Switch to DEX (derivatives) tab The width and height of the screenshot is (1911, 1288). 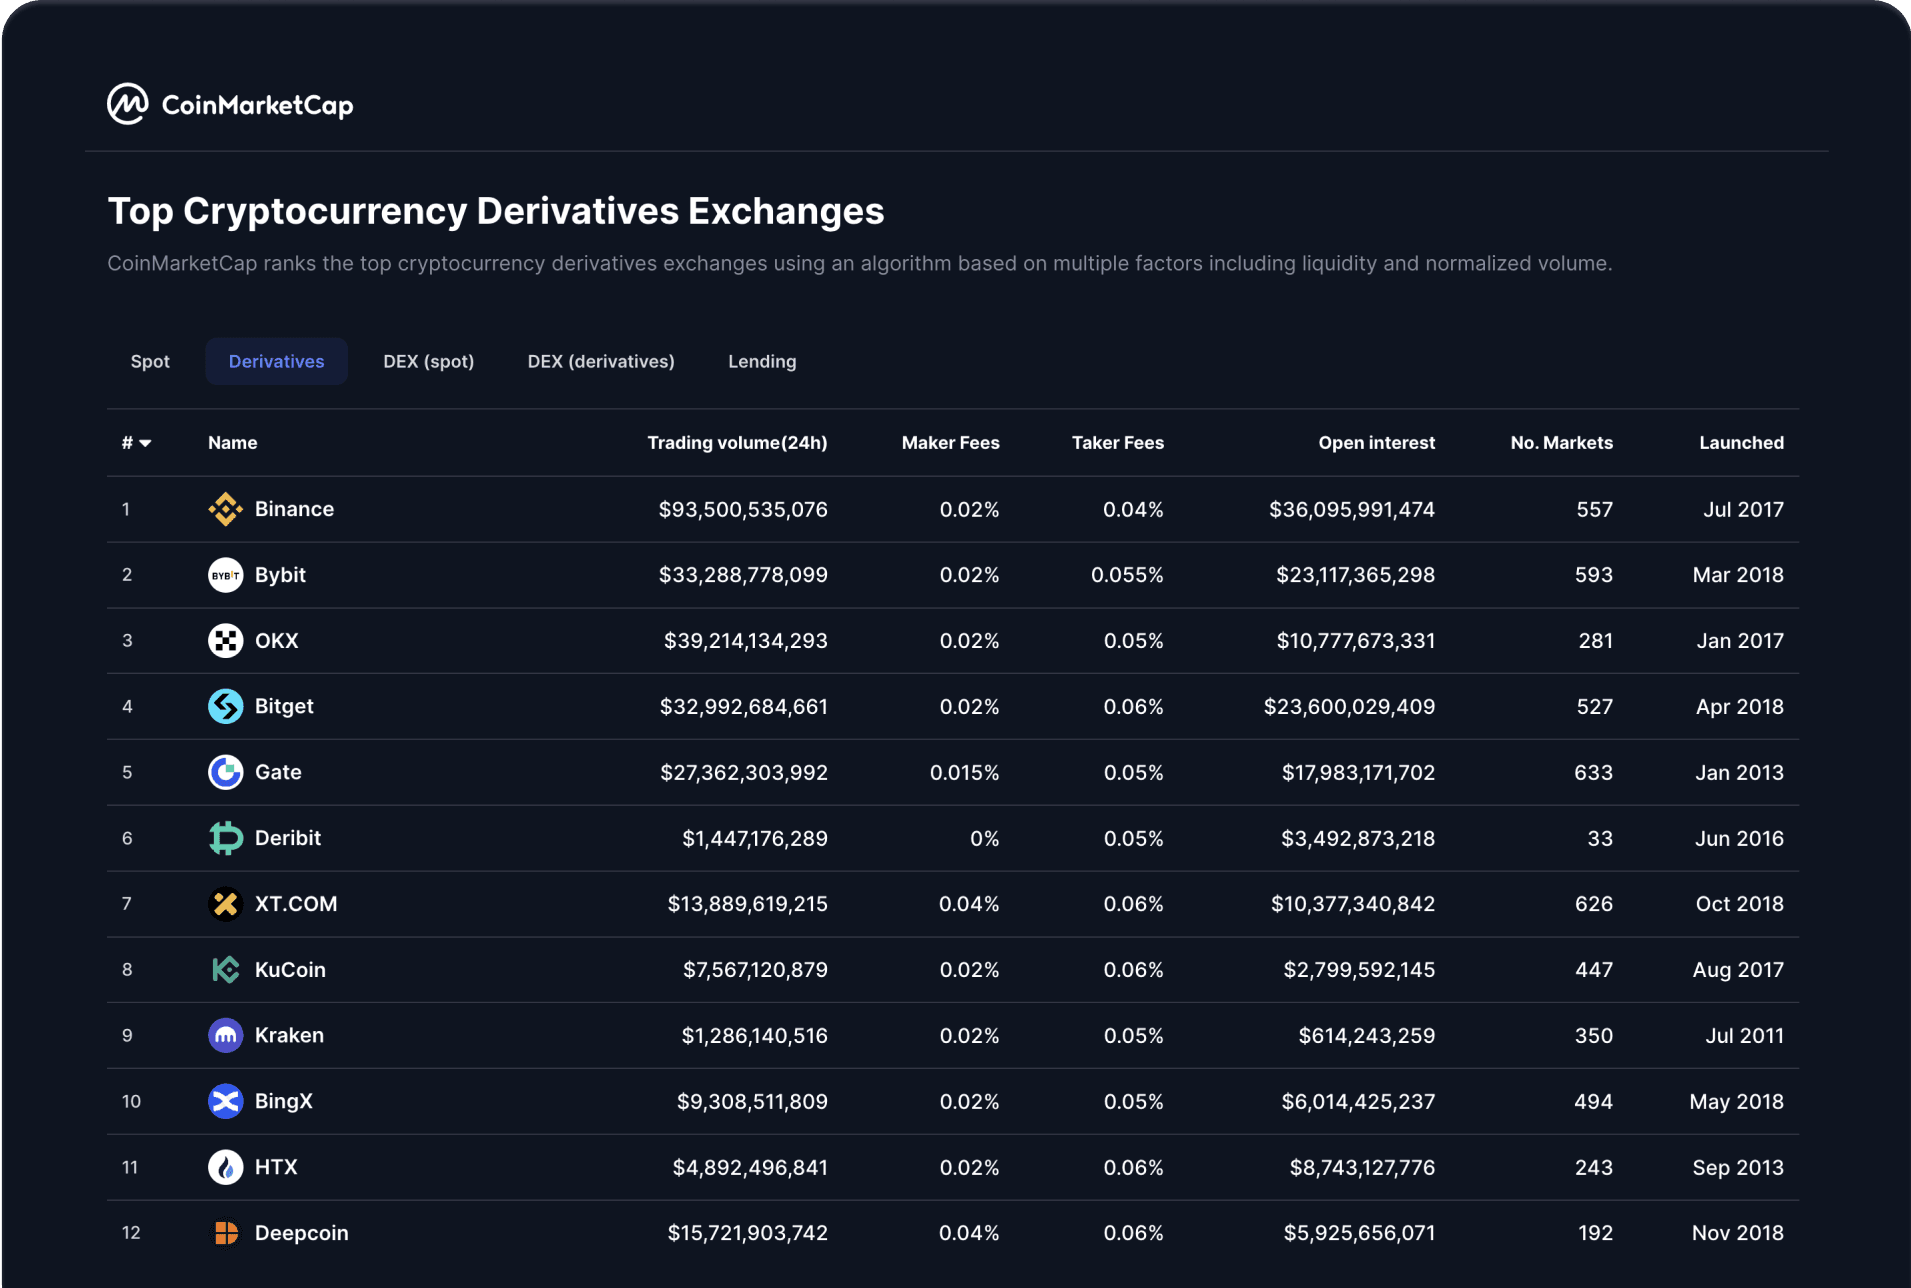click(x=601, y=362)
